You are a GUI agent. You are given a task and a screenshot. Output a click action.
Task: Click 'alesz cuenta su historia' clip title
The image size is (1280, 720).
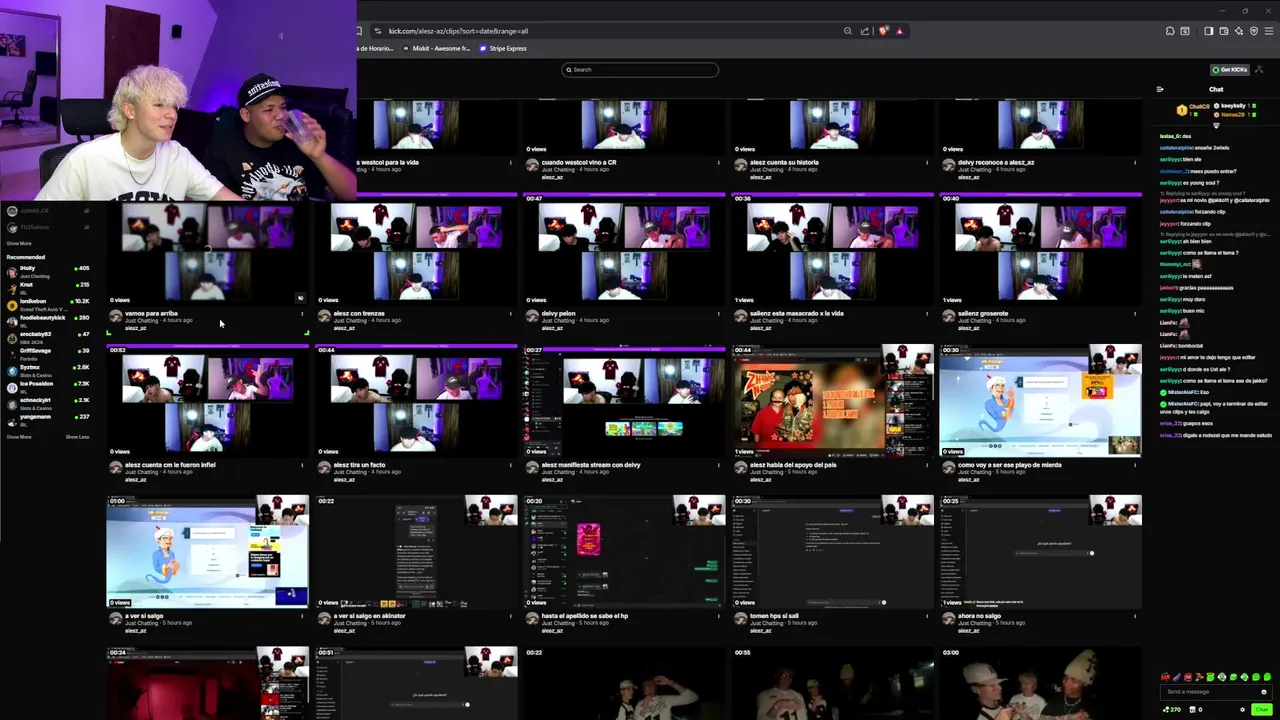pyautogui.click(x=784, y=162)
